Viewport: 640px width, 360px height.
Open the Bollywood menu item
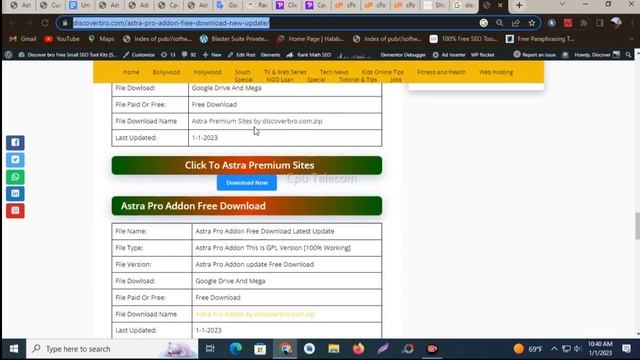[166, 72]
